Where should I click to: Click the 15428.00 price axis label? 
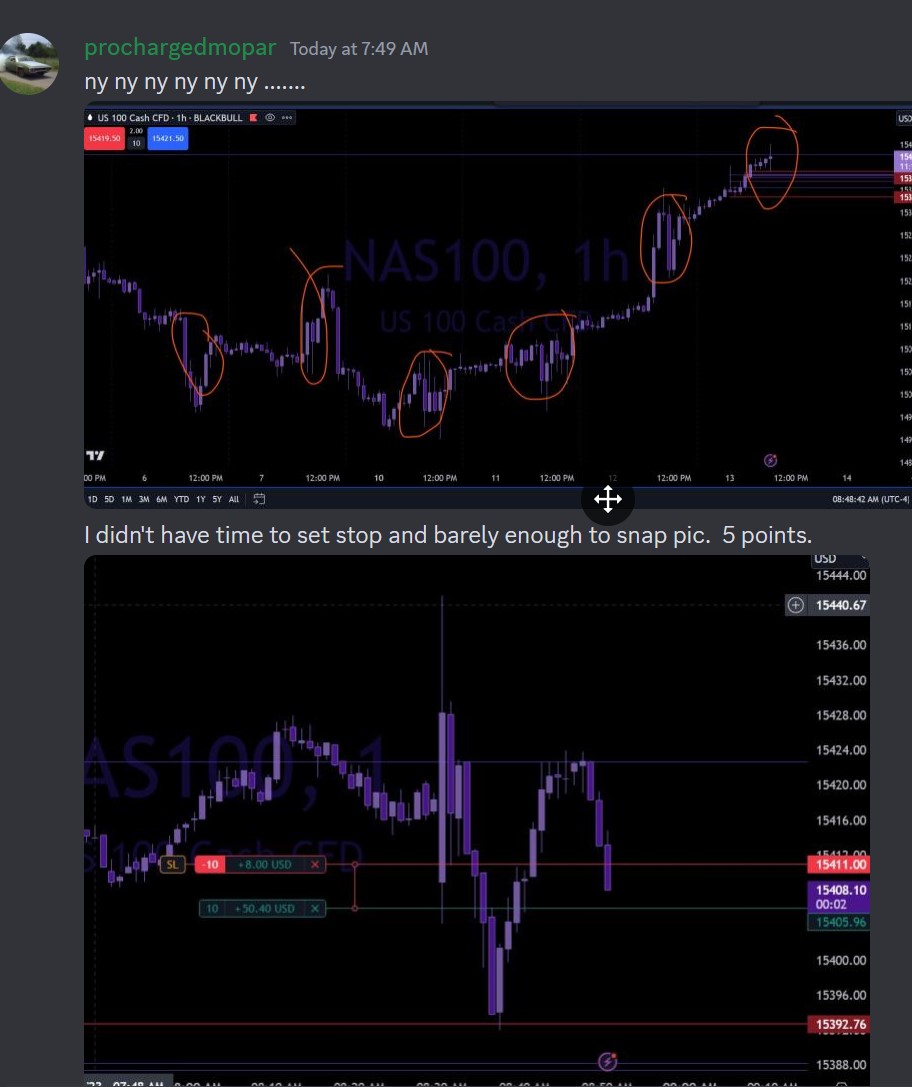(841, 715)
